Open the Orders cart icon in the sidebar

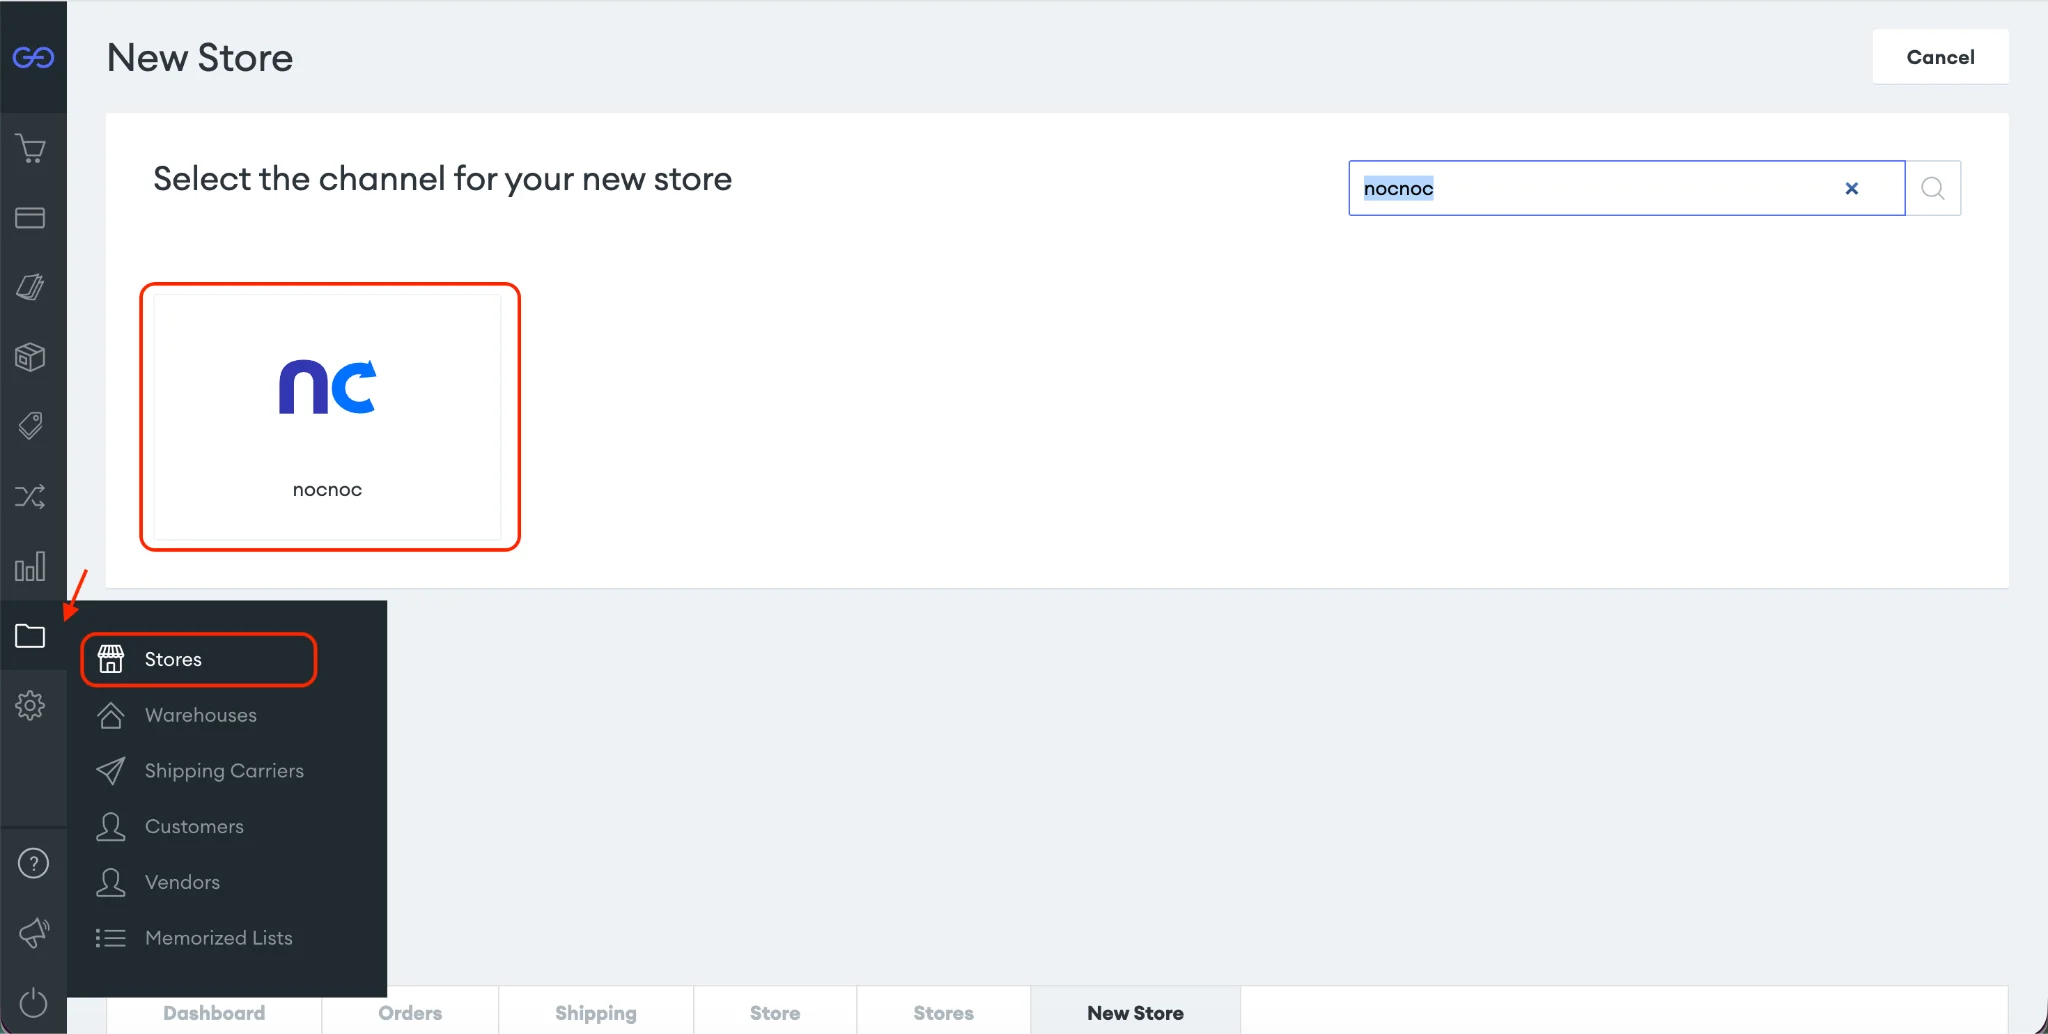pyautogui.click(x=31, y=149)
